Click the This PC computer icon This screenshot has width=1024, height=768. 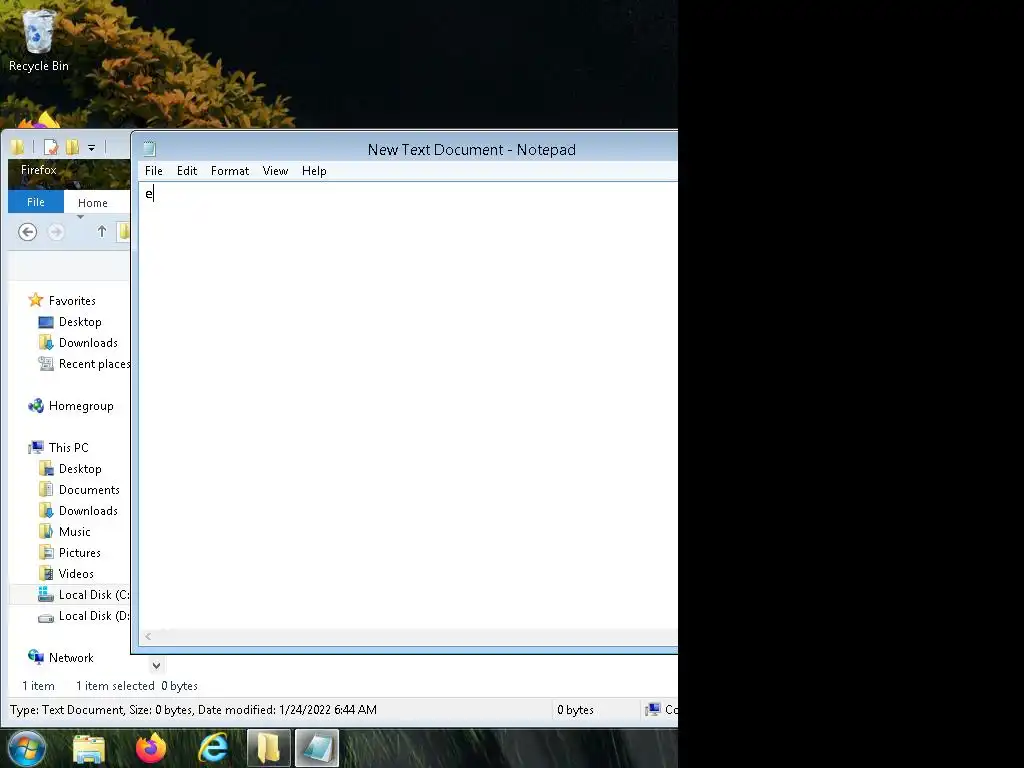35,447
